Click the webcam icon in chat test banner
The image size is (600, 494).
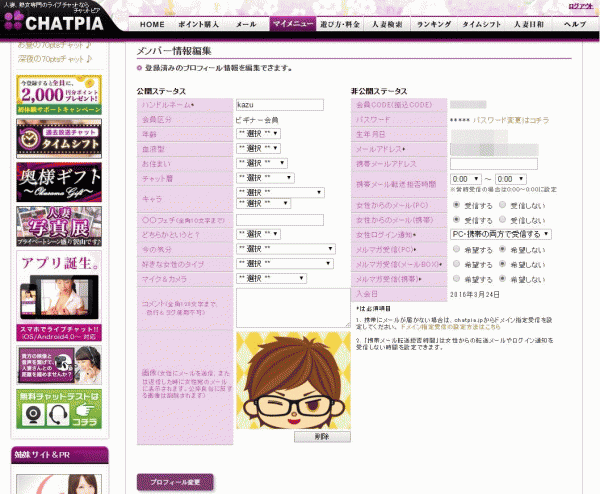coord(33,415)
